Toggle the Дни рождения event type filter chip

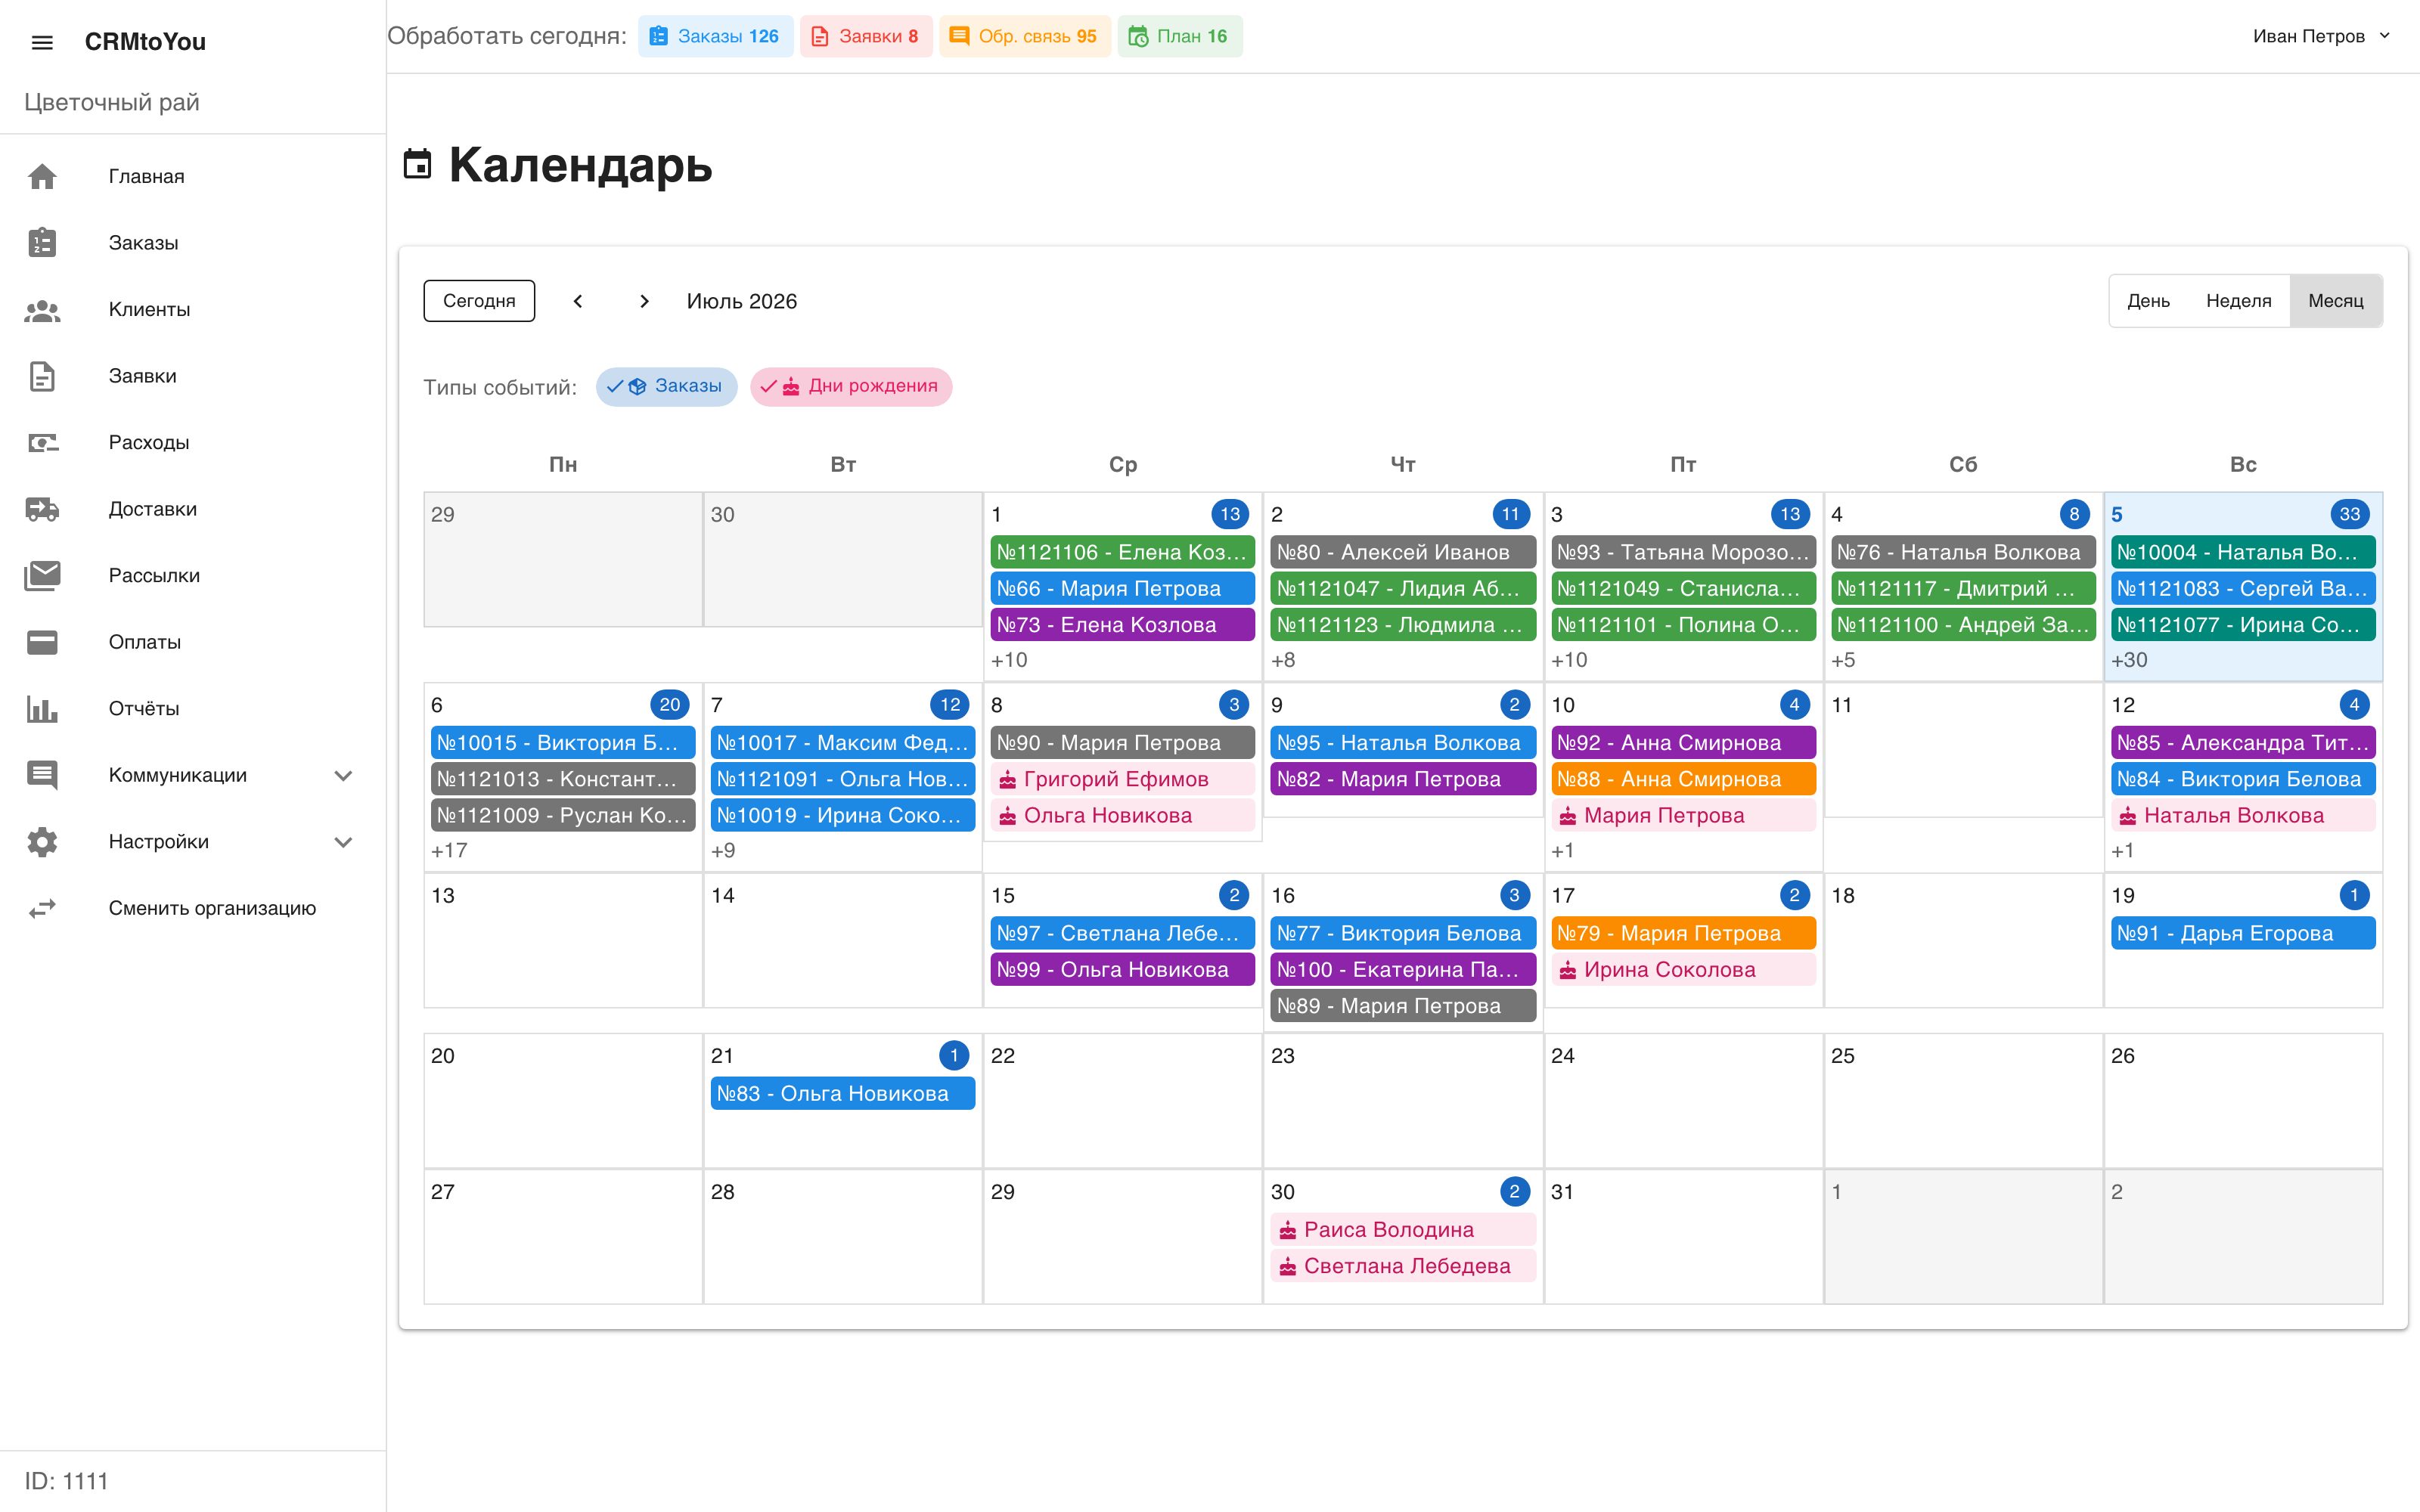[x=851, y=386]
